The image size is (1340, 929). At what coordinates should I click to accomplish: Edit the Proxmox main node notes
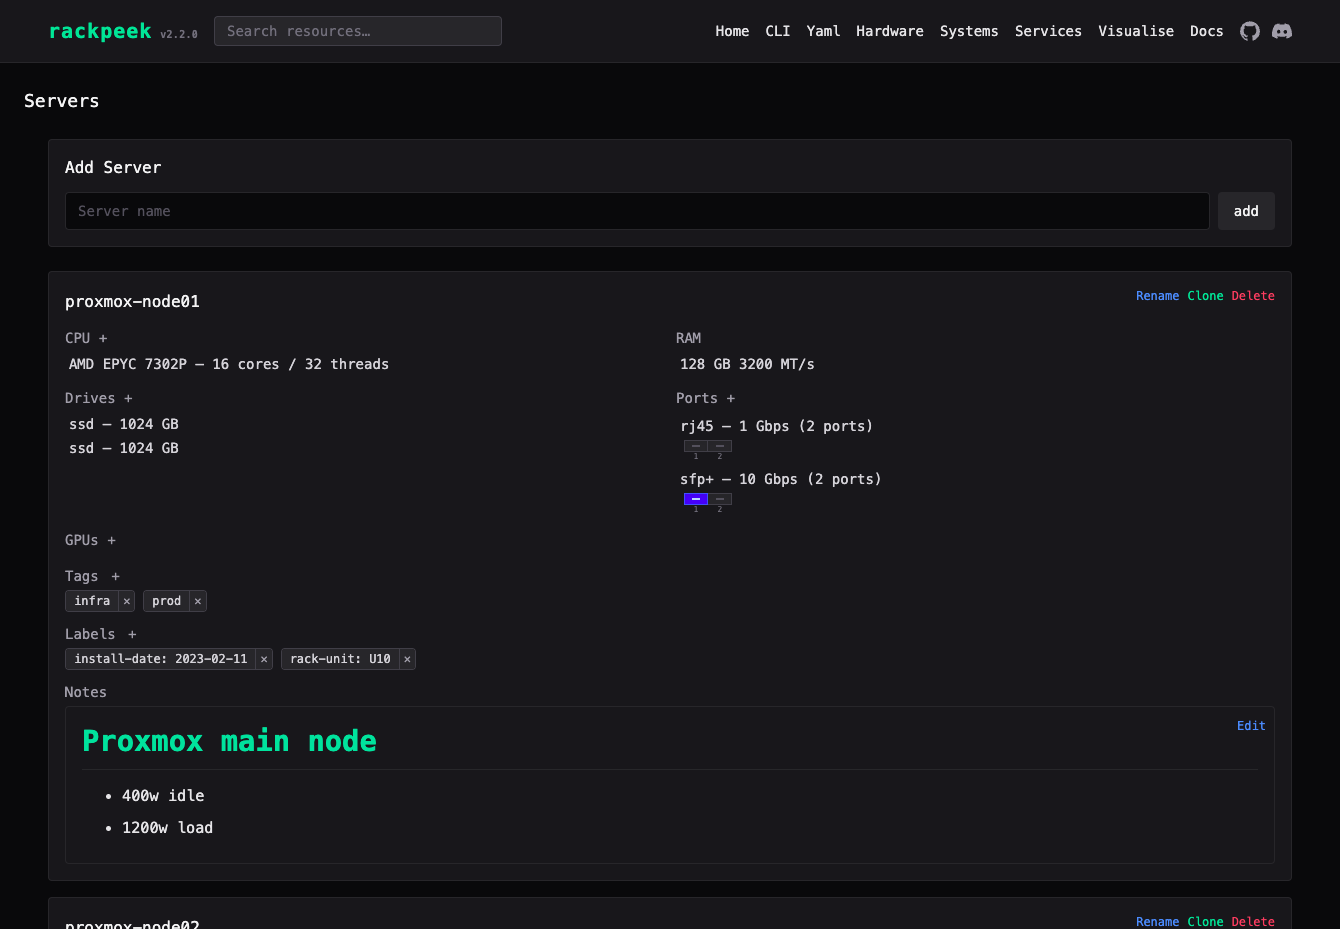point(1251,726)
